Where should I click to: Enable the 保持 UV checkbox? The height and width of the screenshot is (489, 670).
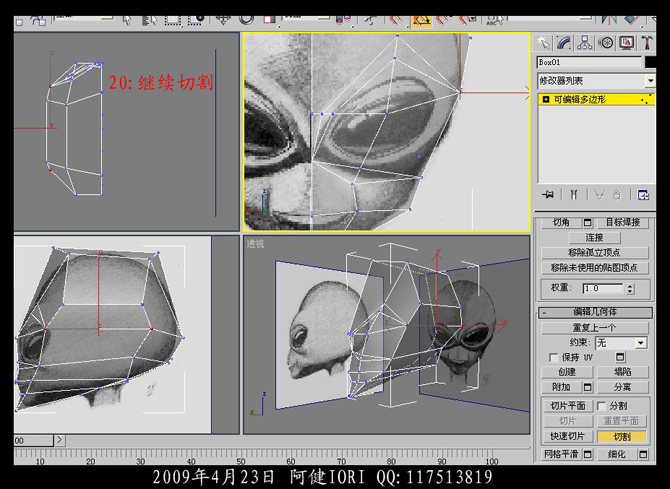click(554, 357)
